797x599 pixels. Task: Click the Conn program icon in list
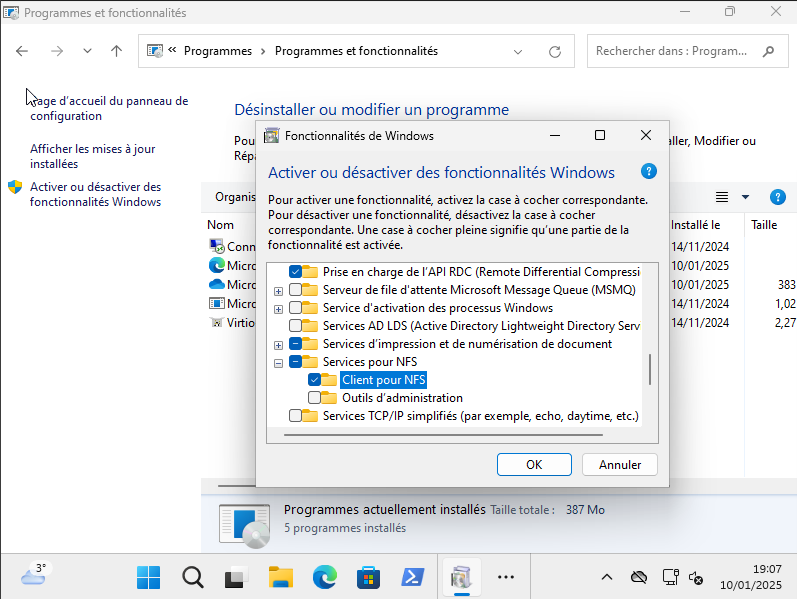pos(217,246)
